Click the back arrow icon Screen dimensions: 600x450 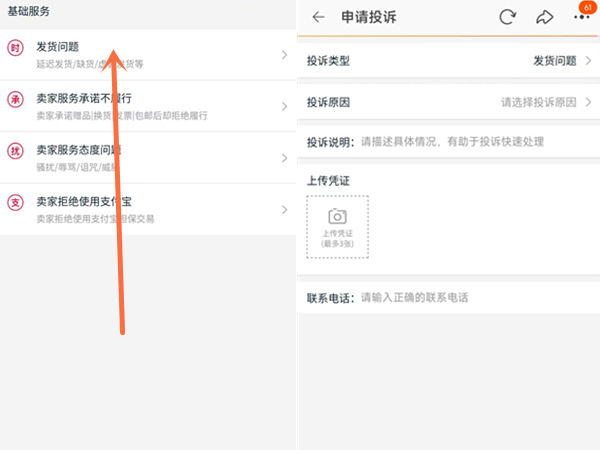tap(319, 17)
